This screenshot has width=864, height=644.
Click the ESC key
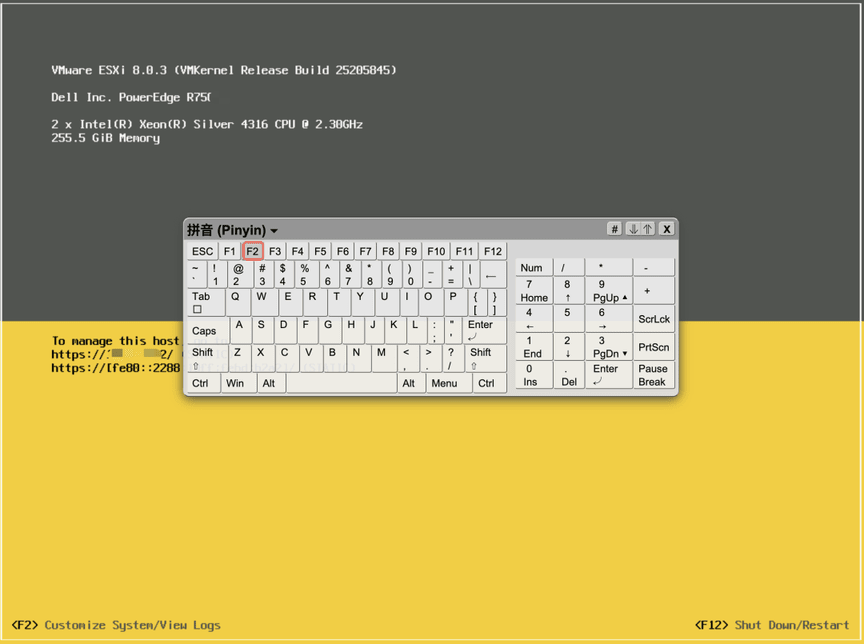coord(202,251)
